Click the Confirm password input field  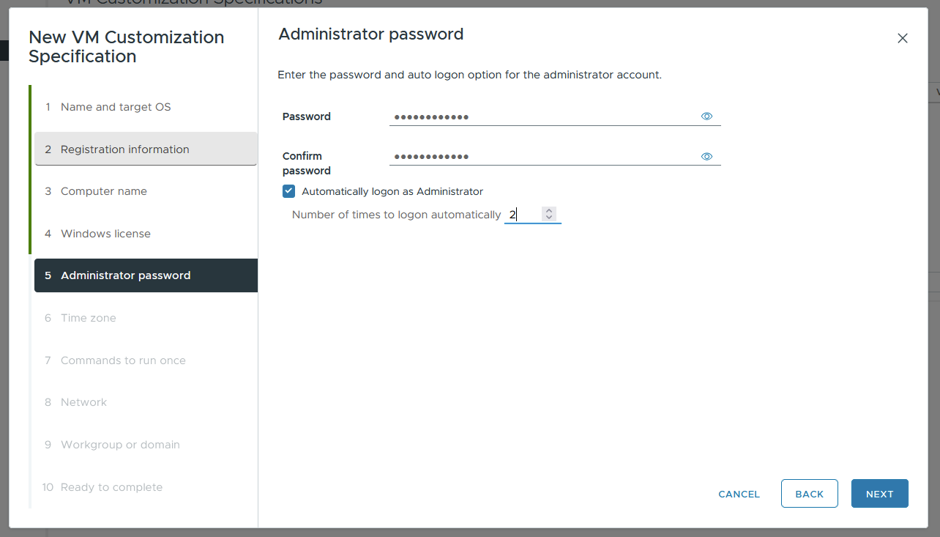tap(544, 156)
